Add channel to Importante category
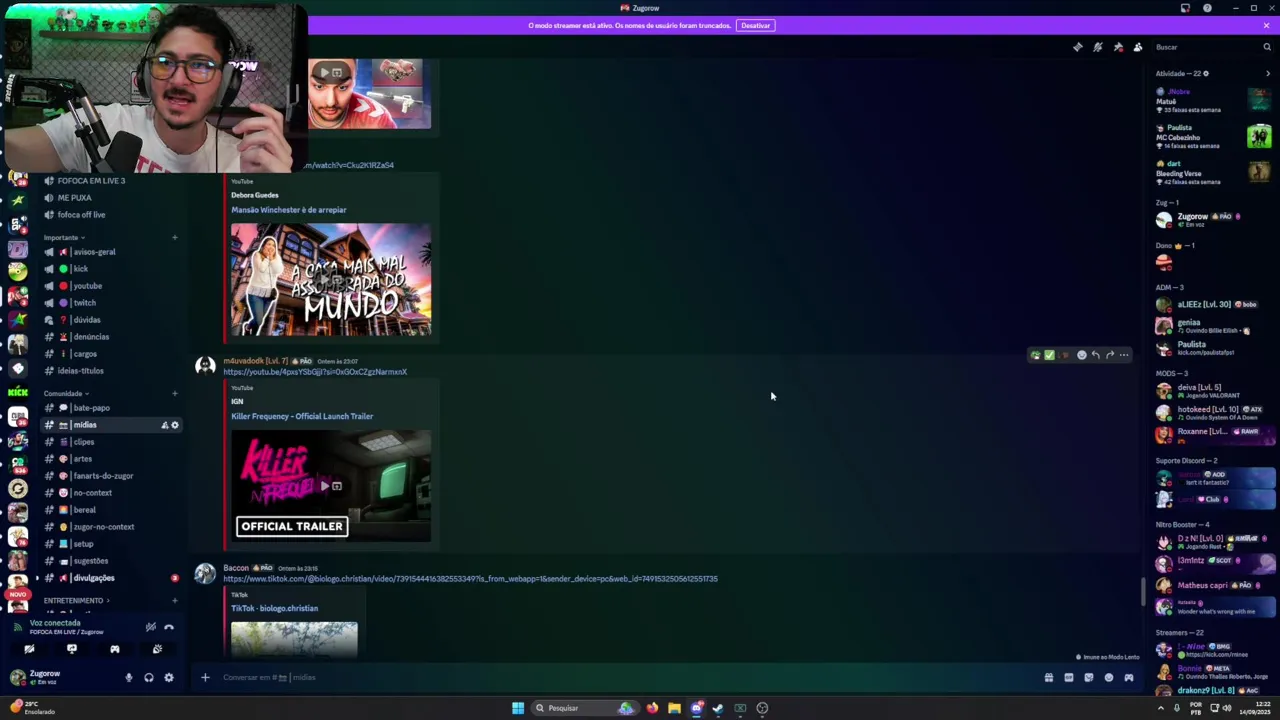 pos(174,238)
